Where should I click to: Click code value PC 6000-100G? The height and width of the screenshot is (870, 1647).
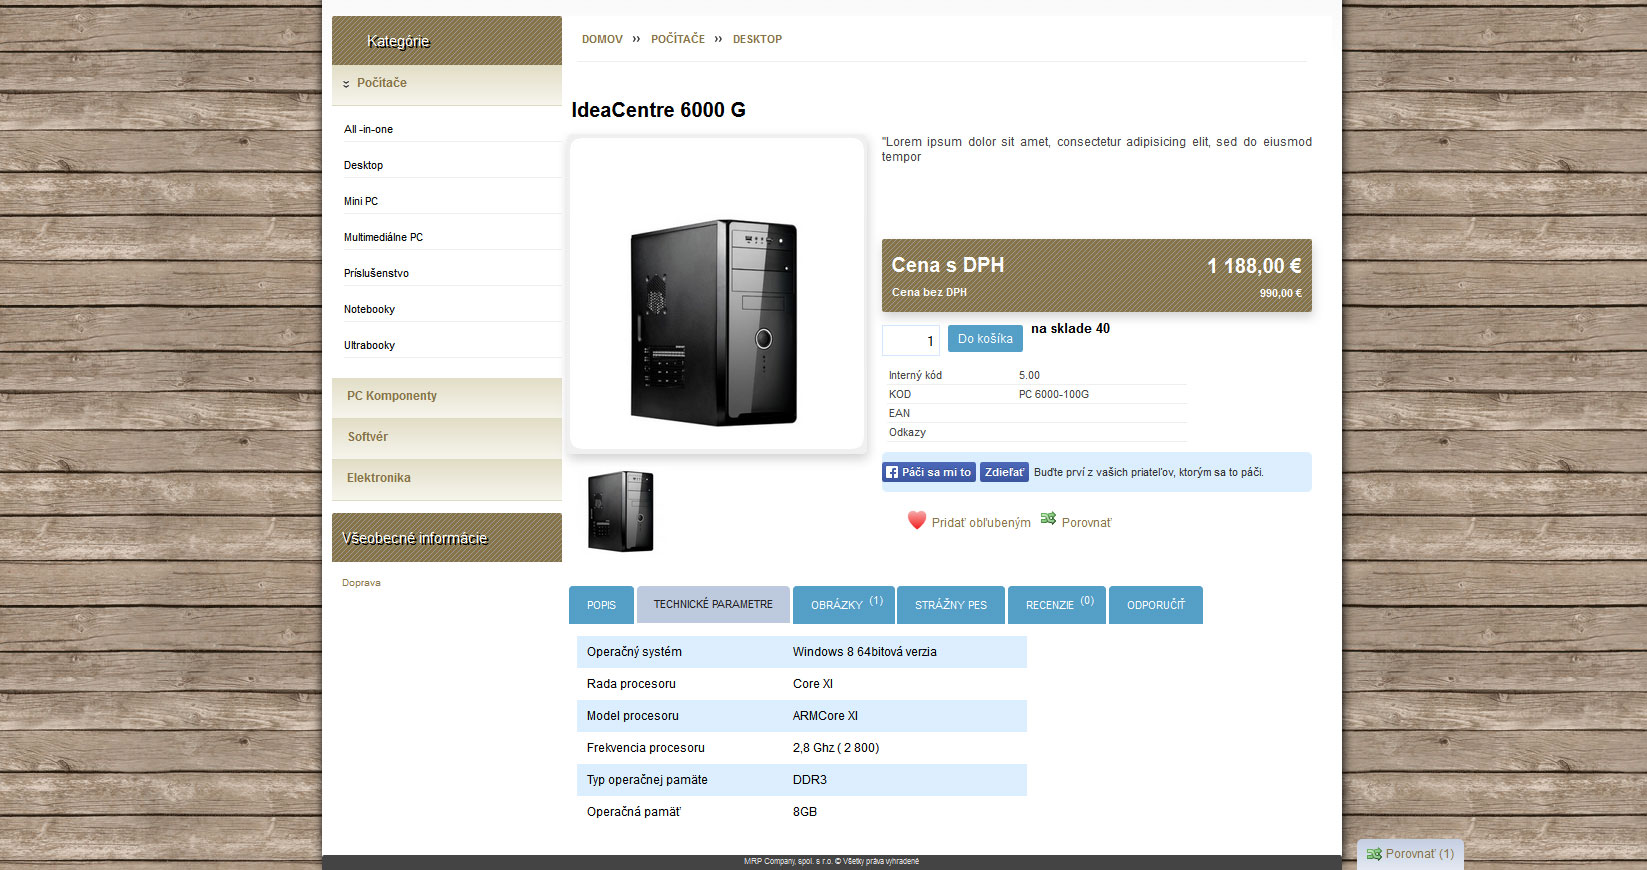point(1054,394)
